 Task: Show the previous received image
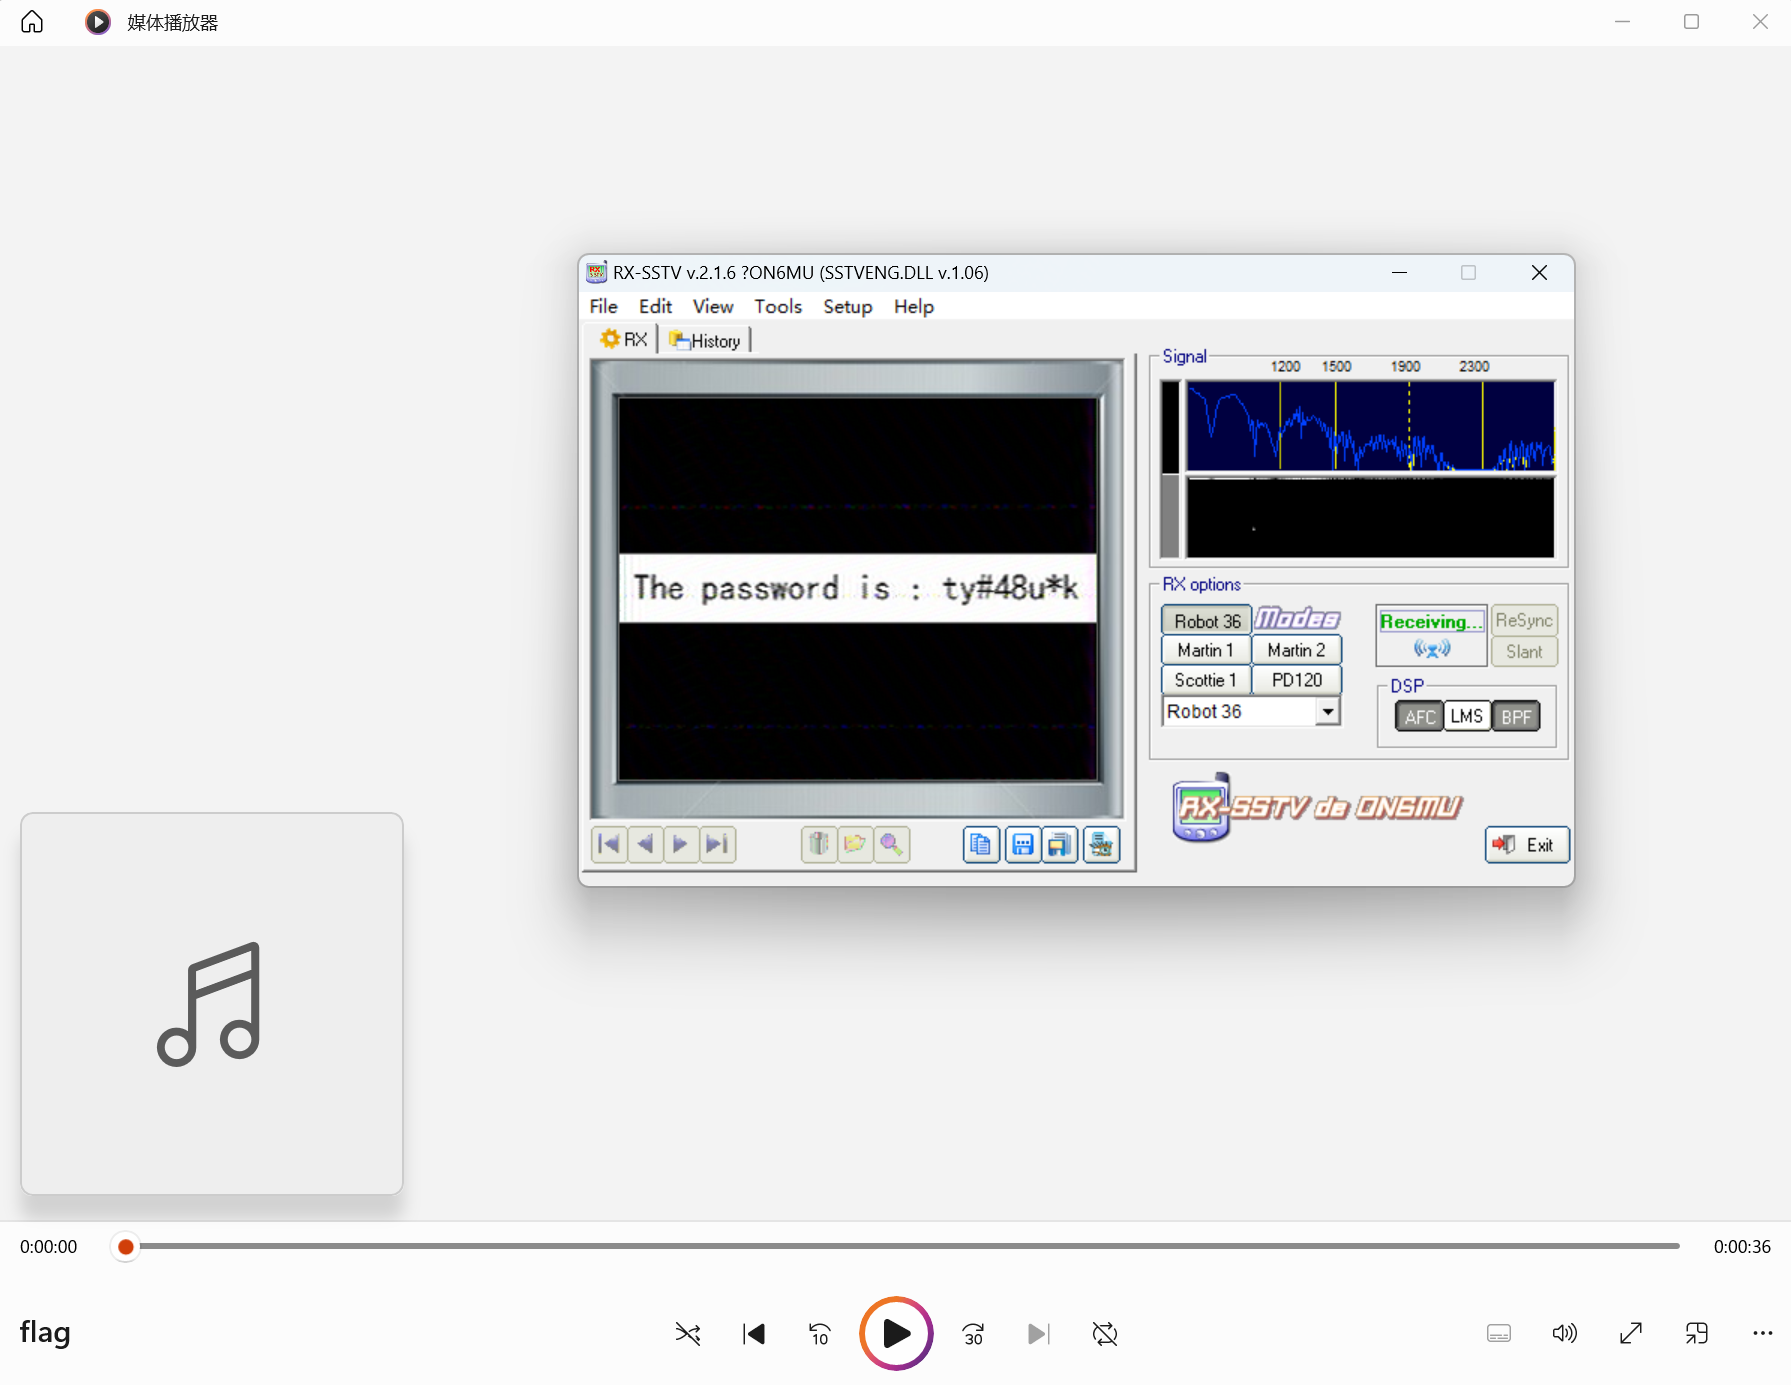tap(645, 844)
